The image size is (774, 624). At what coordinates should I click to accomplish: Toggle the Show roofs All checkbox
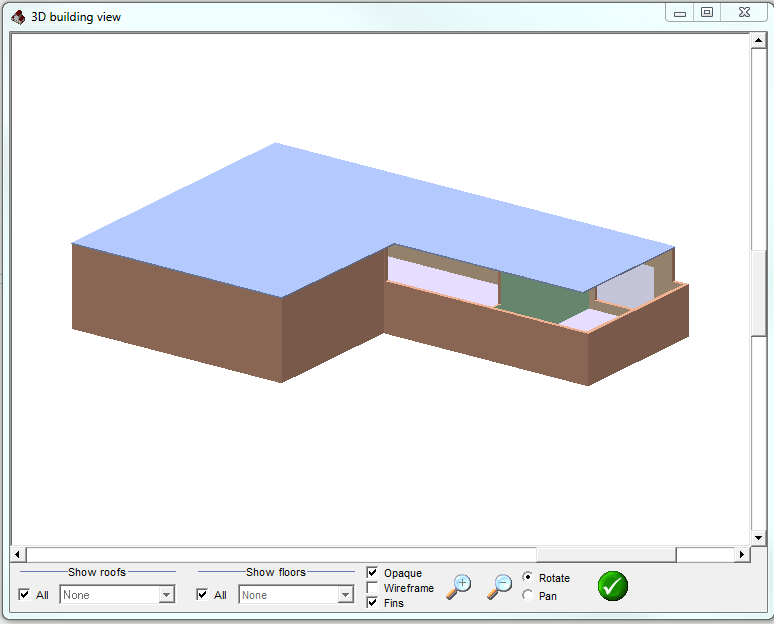coord(24,594)
